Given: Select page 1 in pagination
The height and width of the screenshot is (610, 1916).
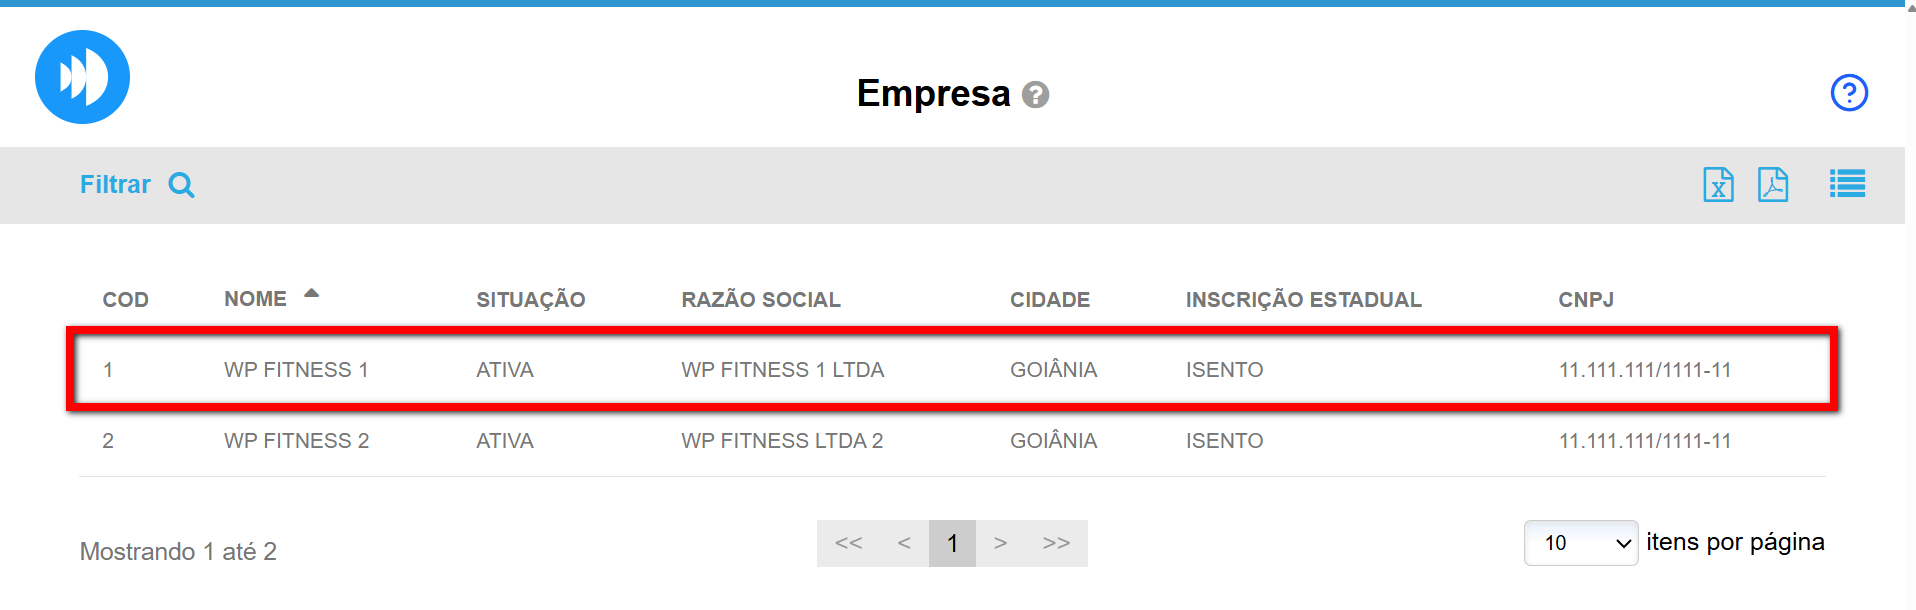Looking at the screenshot, I should (x=952, y=543).
